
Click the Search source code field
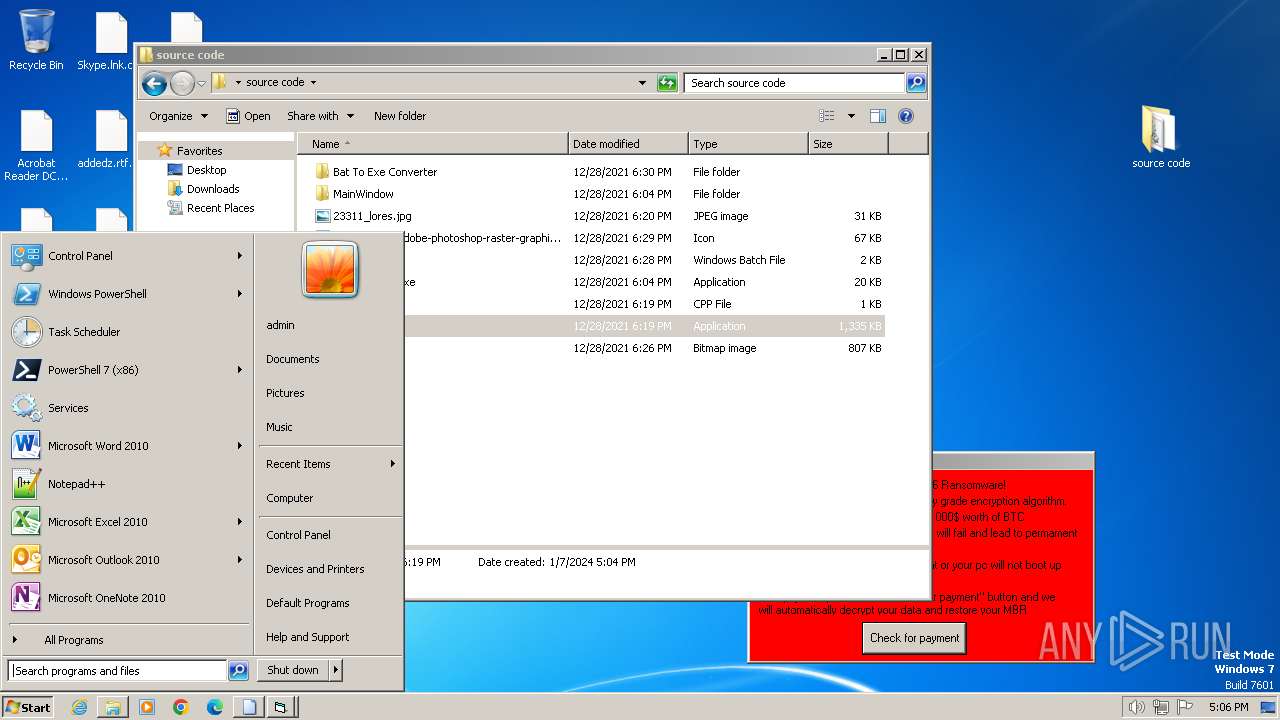click(x=795, y=83)
